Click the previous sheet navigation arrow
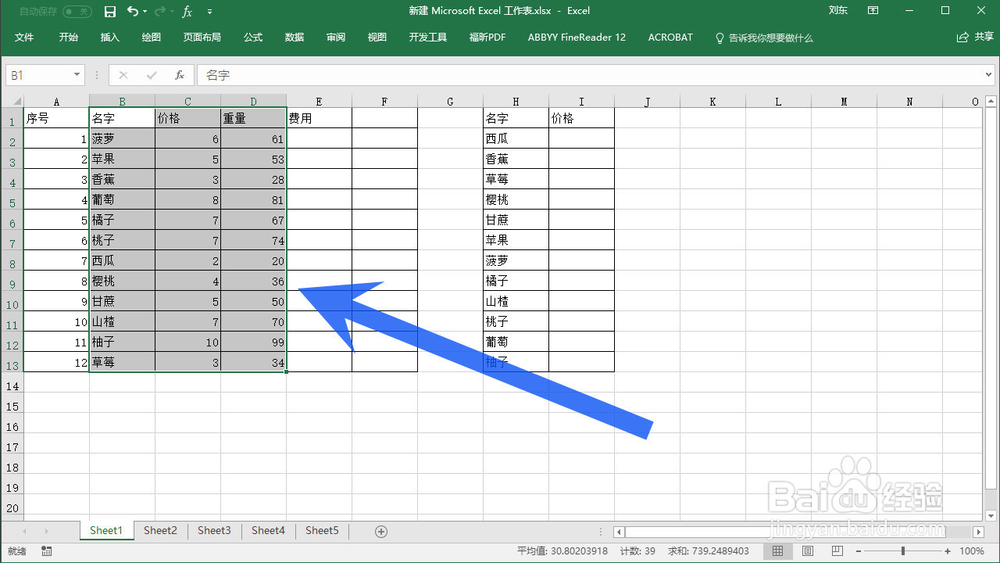Screen dimensions: 1000x563 [24, 531]
